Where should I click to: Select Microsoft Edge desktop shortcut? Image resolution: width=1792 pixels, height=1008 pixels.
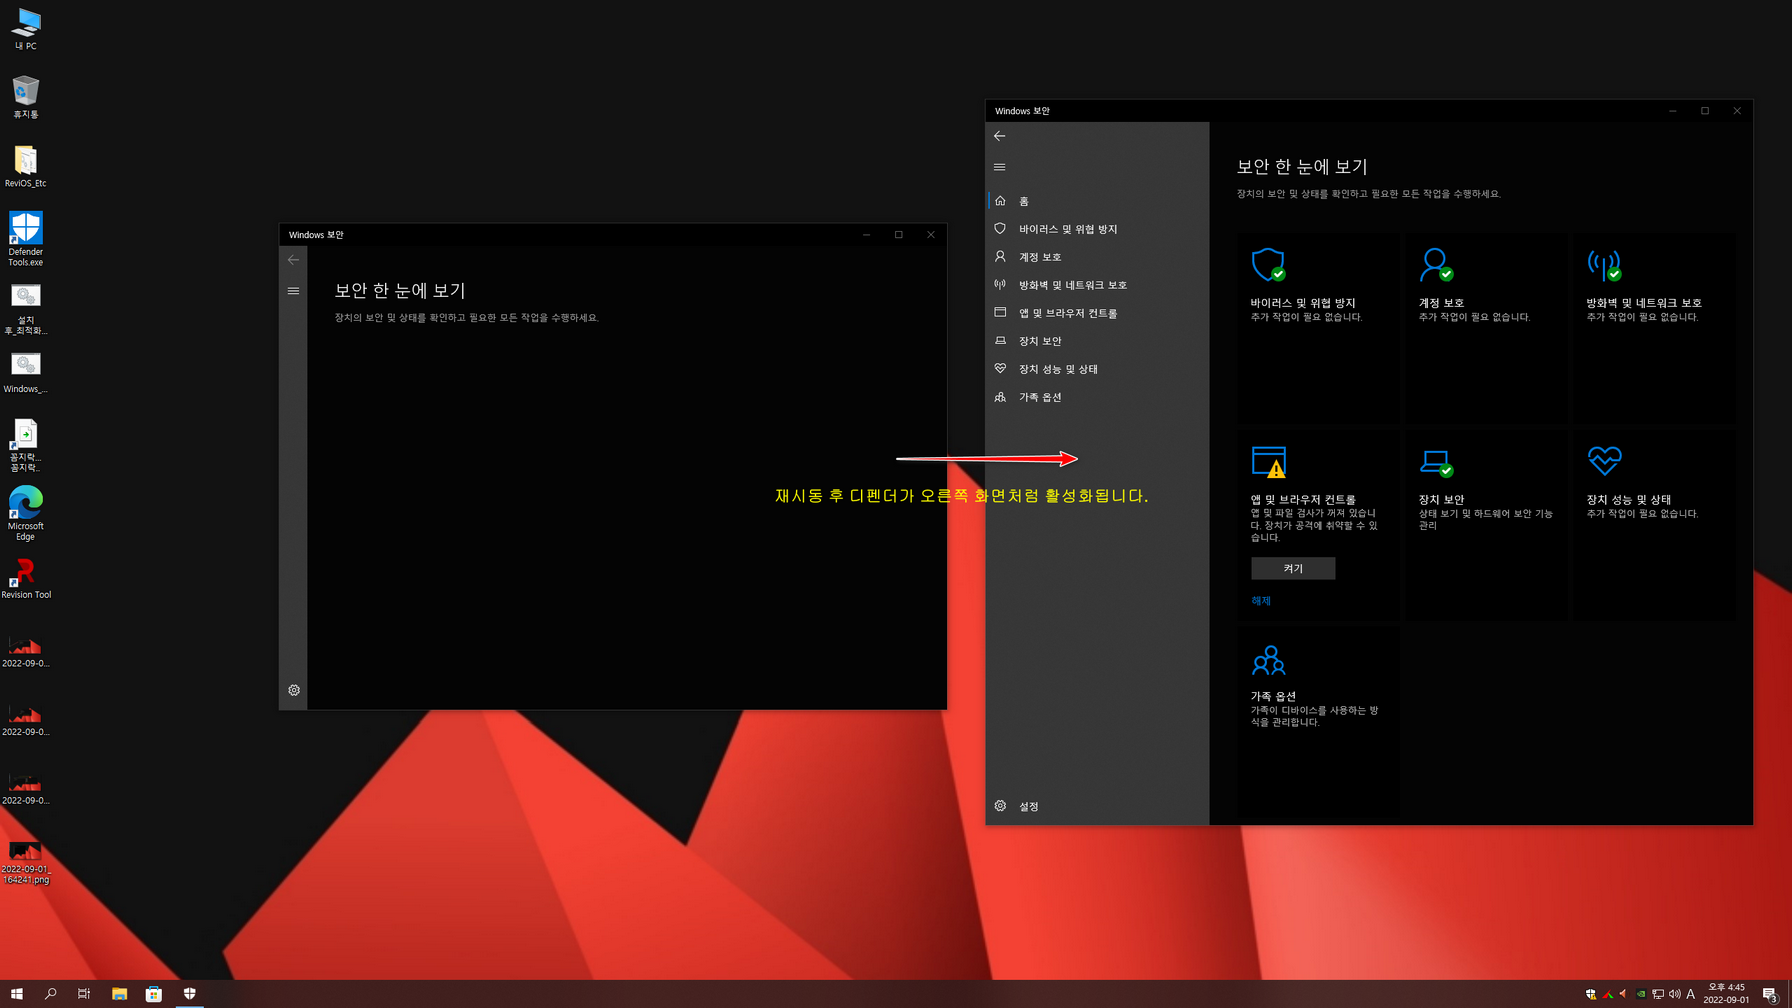click(x=26, y=514)
